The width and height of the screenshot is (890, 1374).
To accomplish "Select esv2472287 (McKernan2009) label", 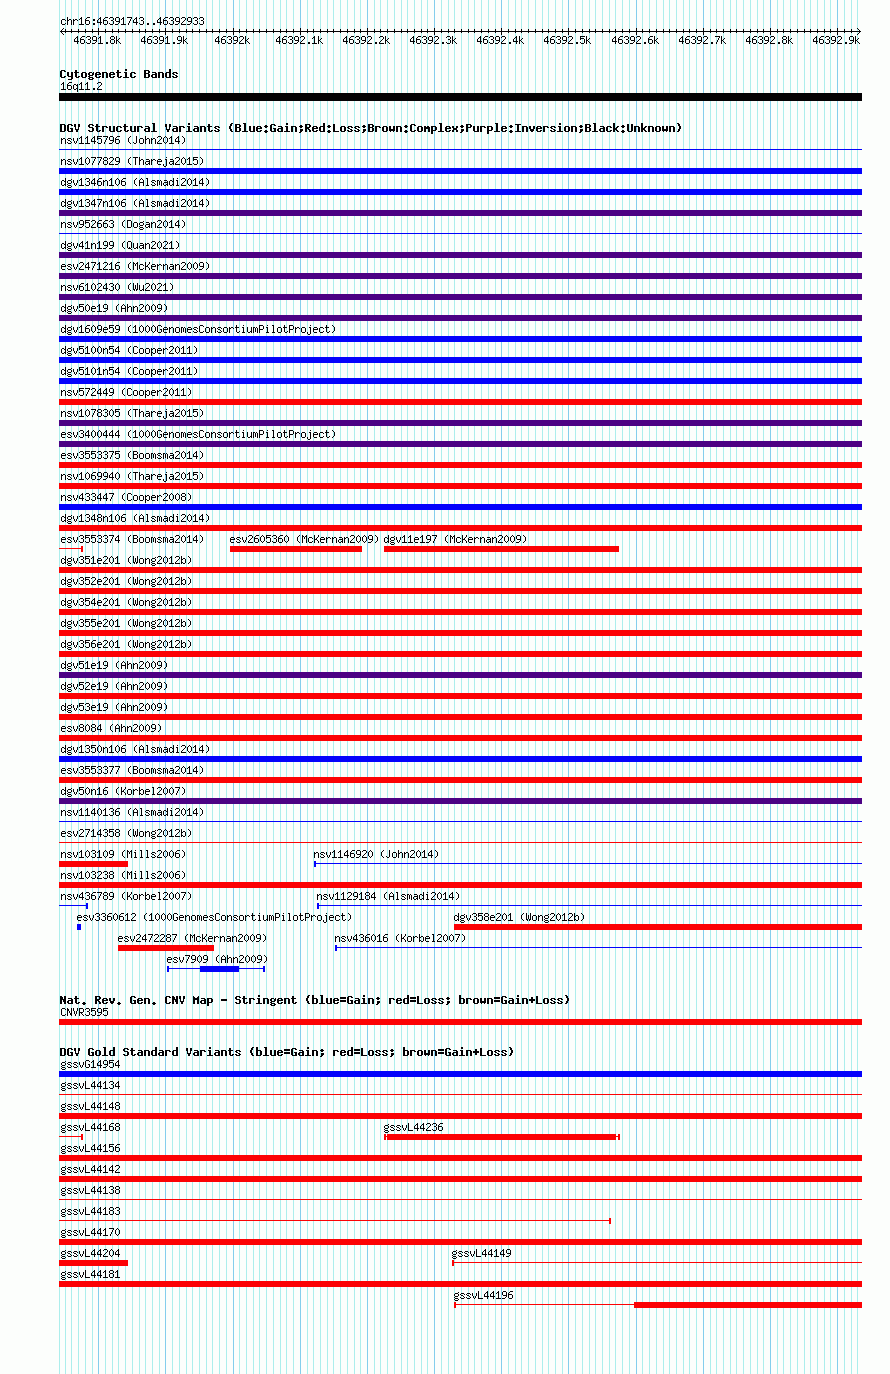I will [x=192, y=938].
